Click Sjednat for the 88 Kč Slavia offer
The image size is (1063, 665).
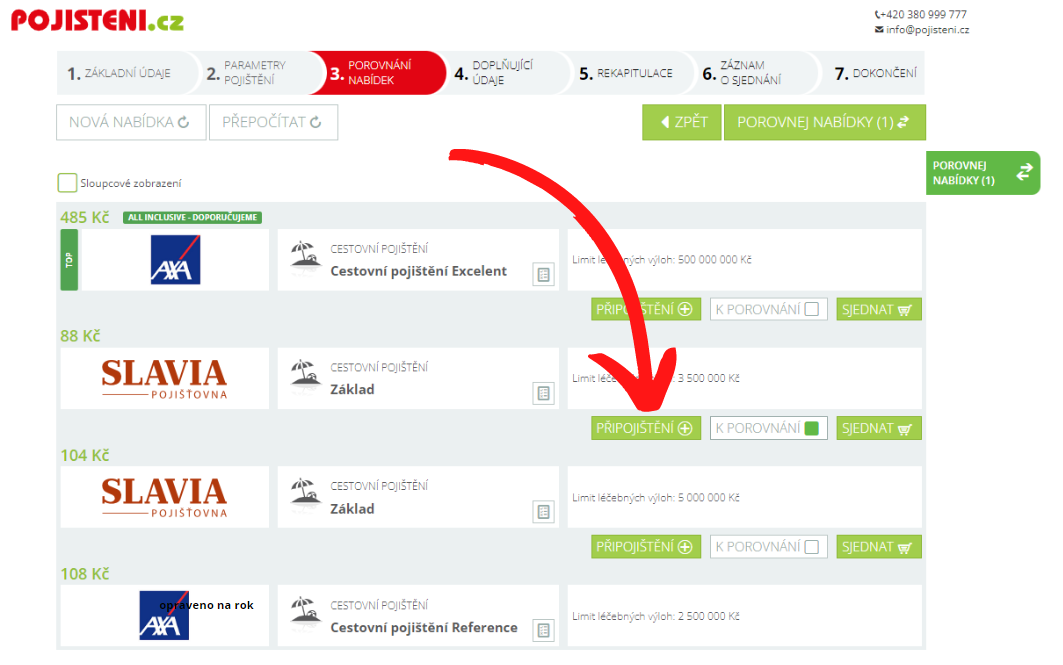pyautogui.click(x=879, y=428)
